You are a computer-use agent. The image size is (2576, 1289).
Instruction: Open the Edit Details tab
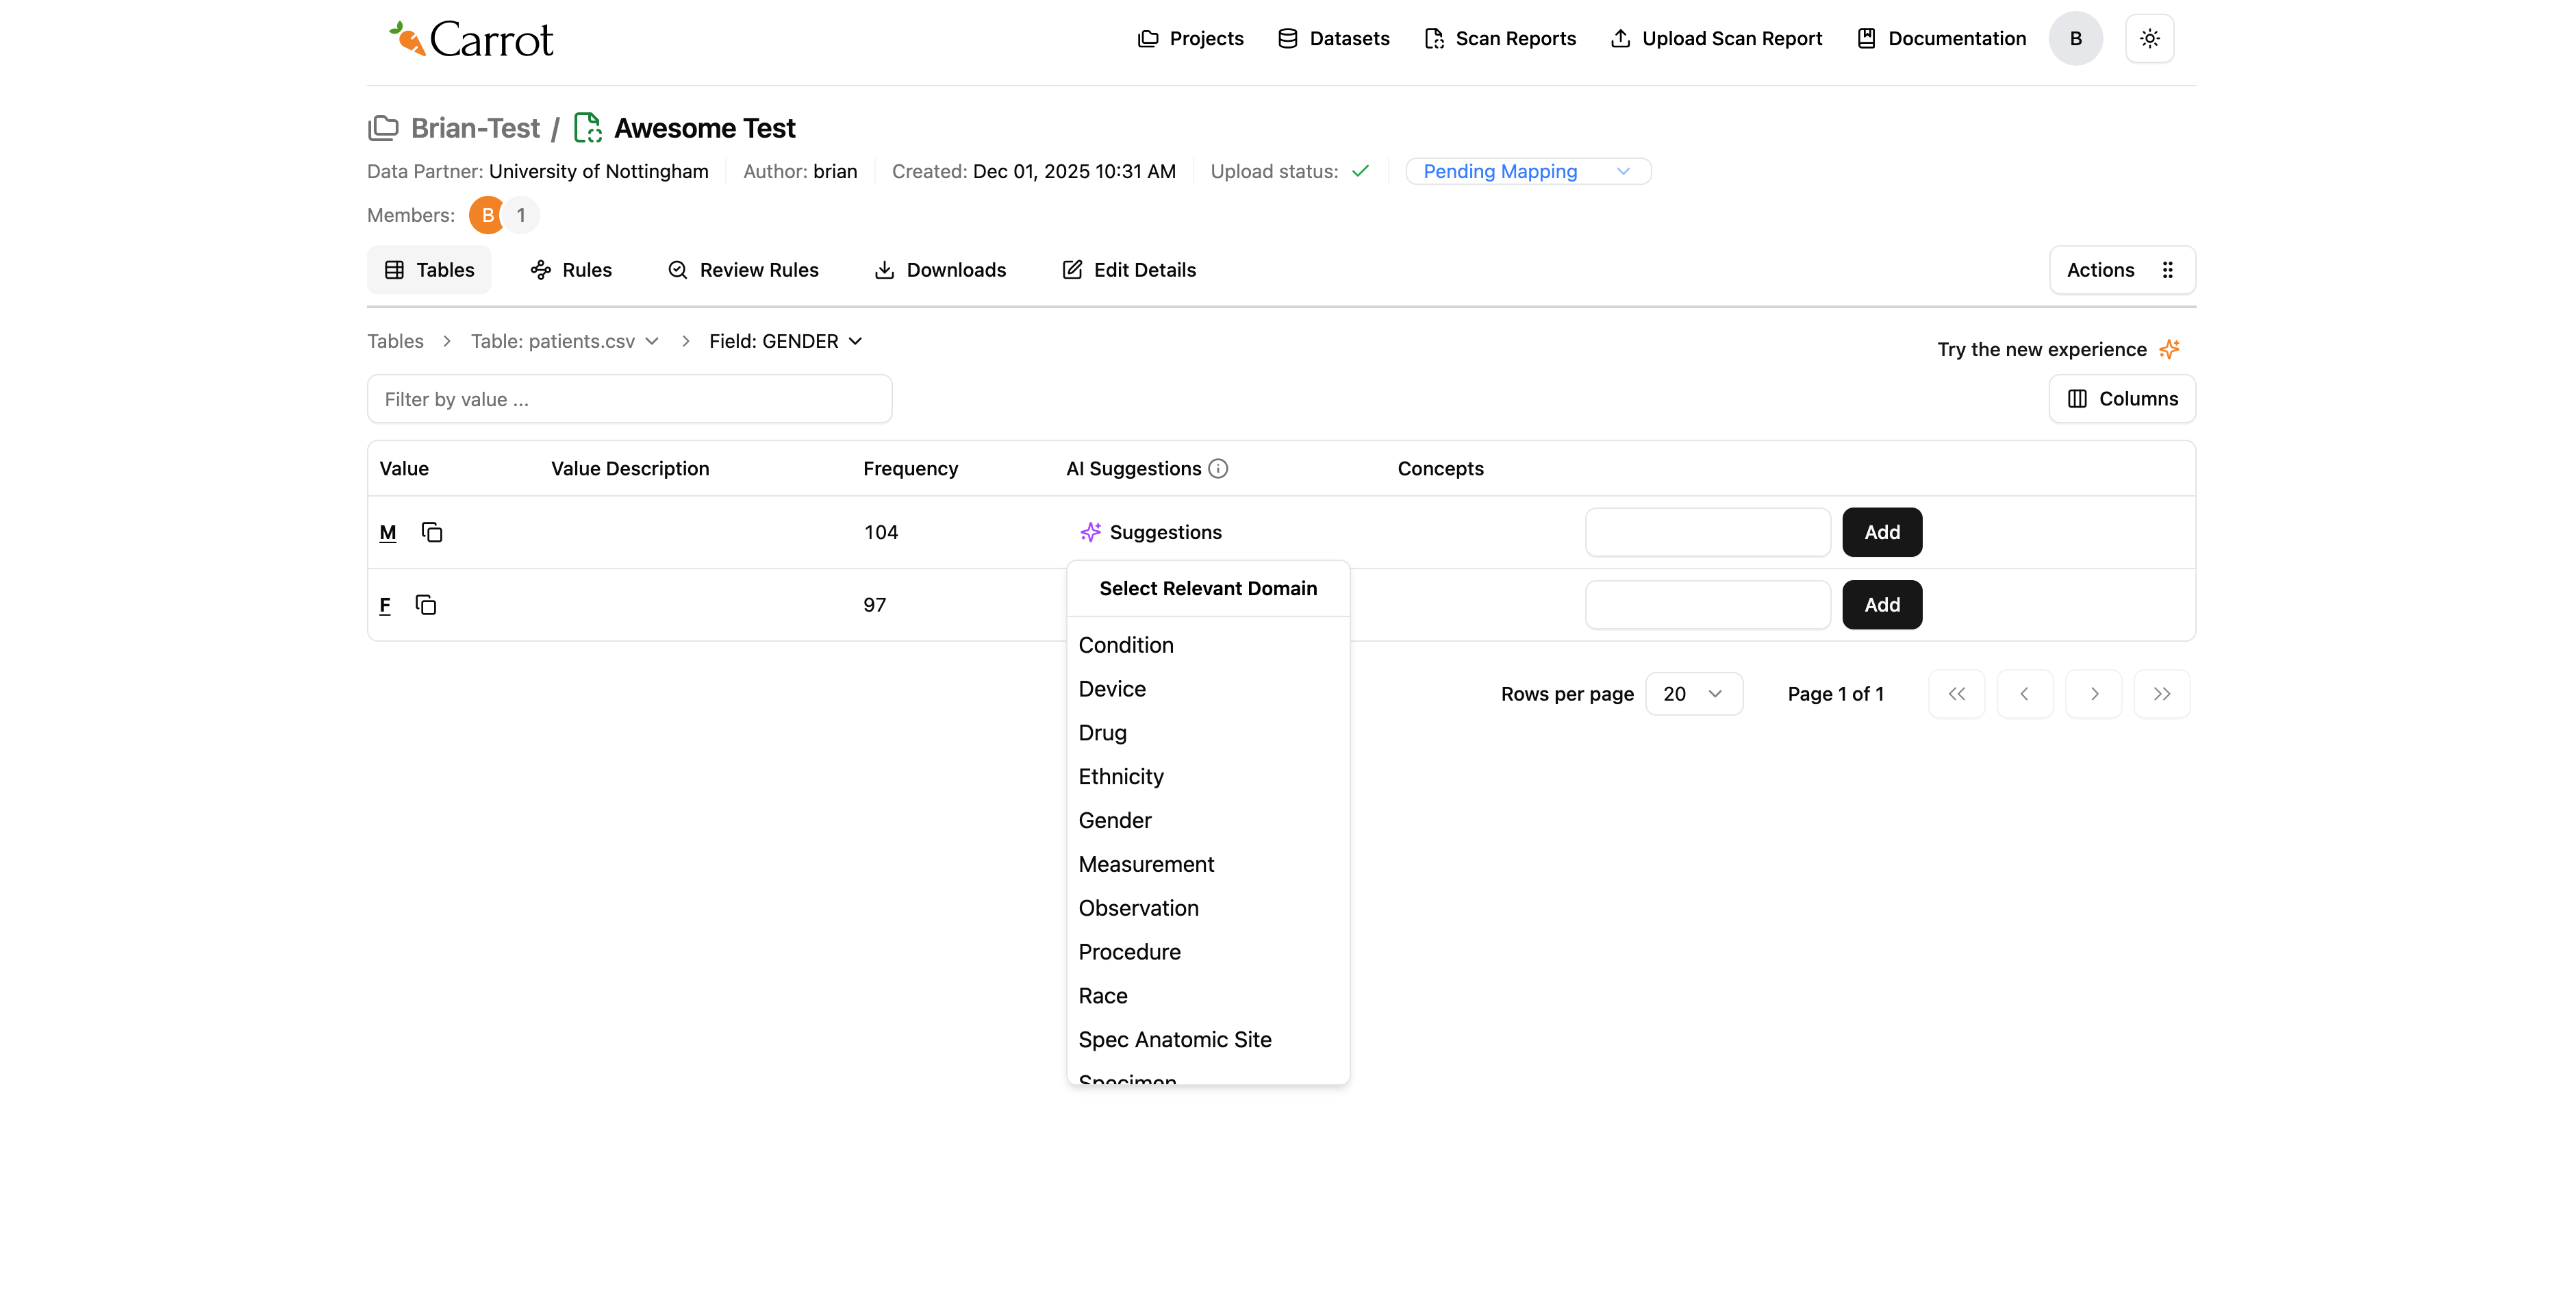pos(1128,270)
